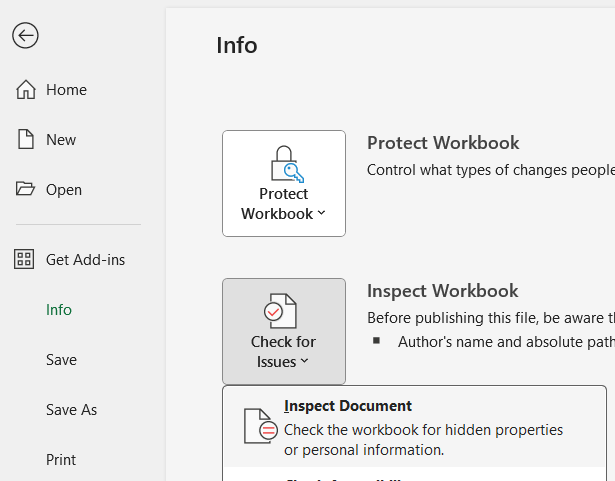Click the New blank page icon

click(x=25, y=139)
